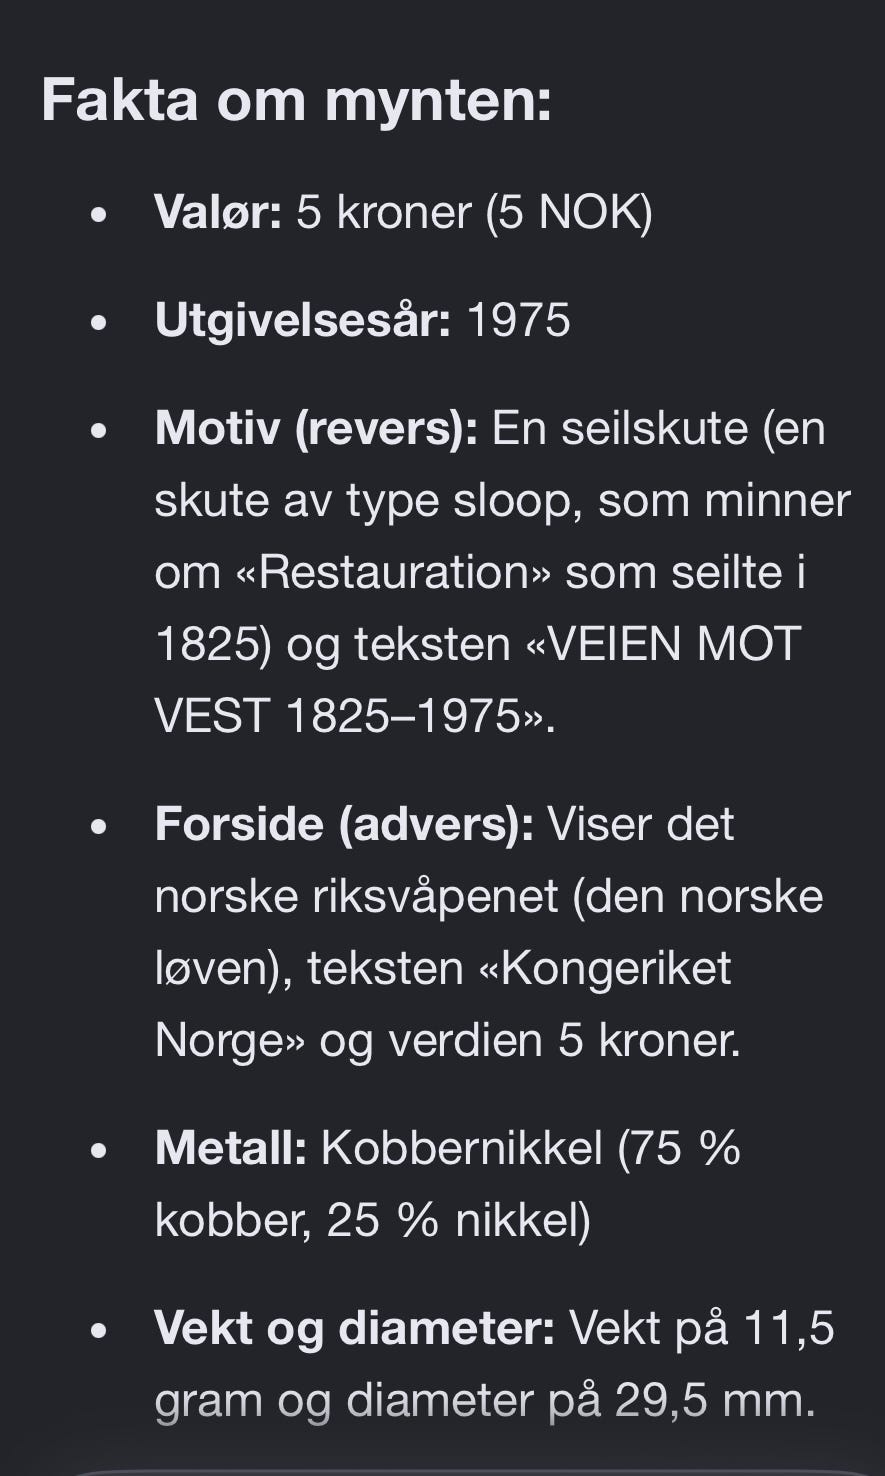
Task: Click the bullet point beside Valør
Action: 97,214
